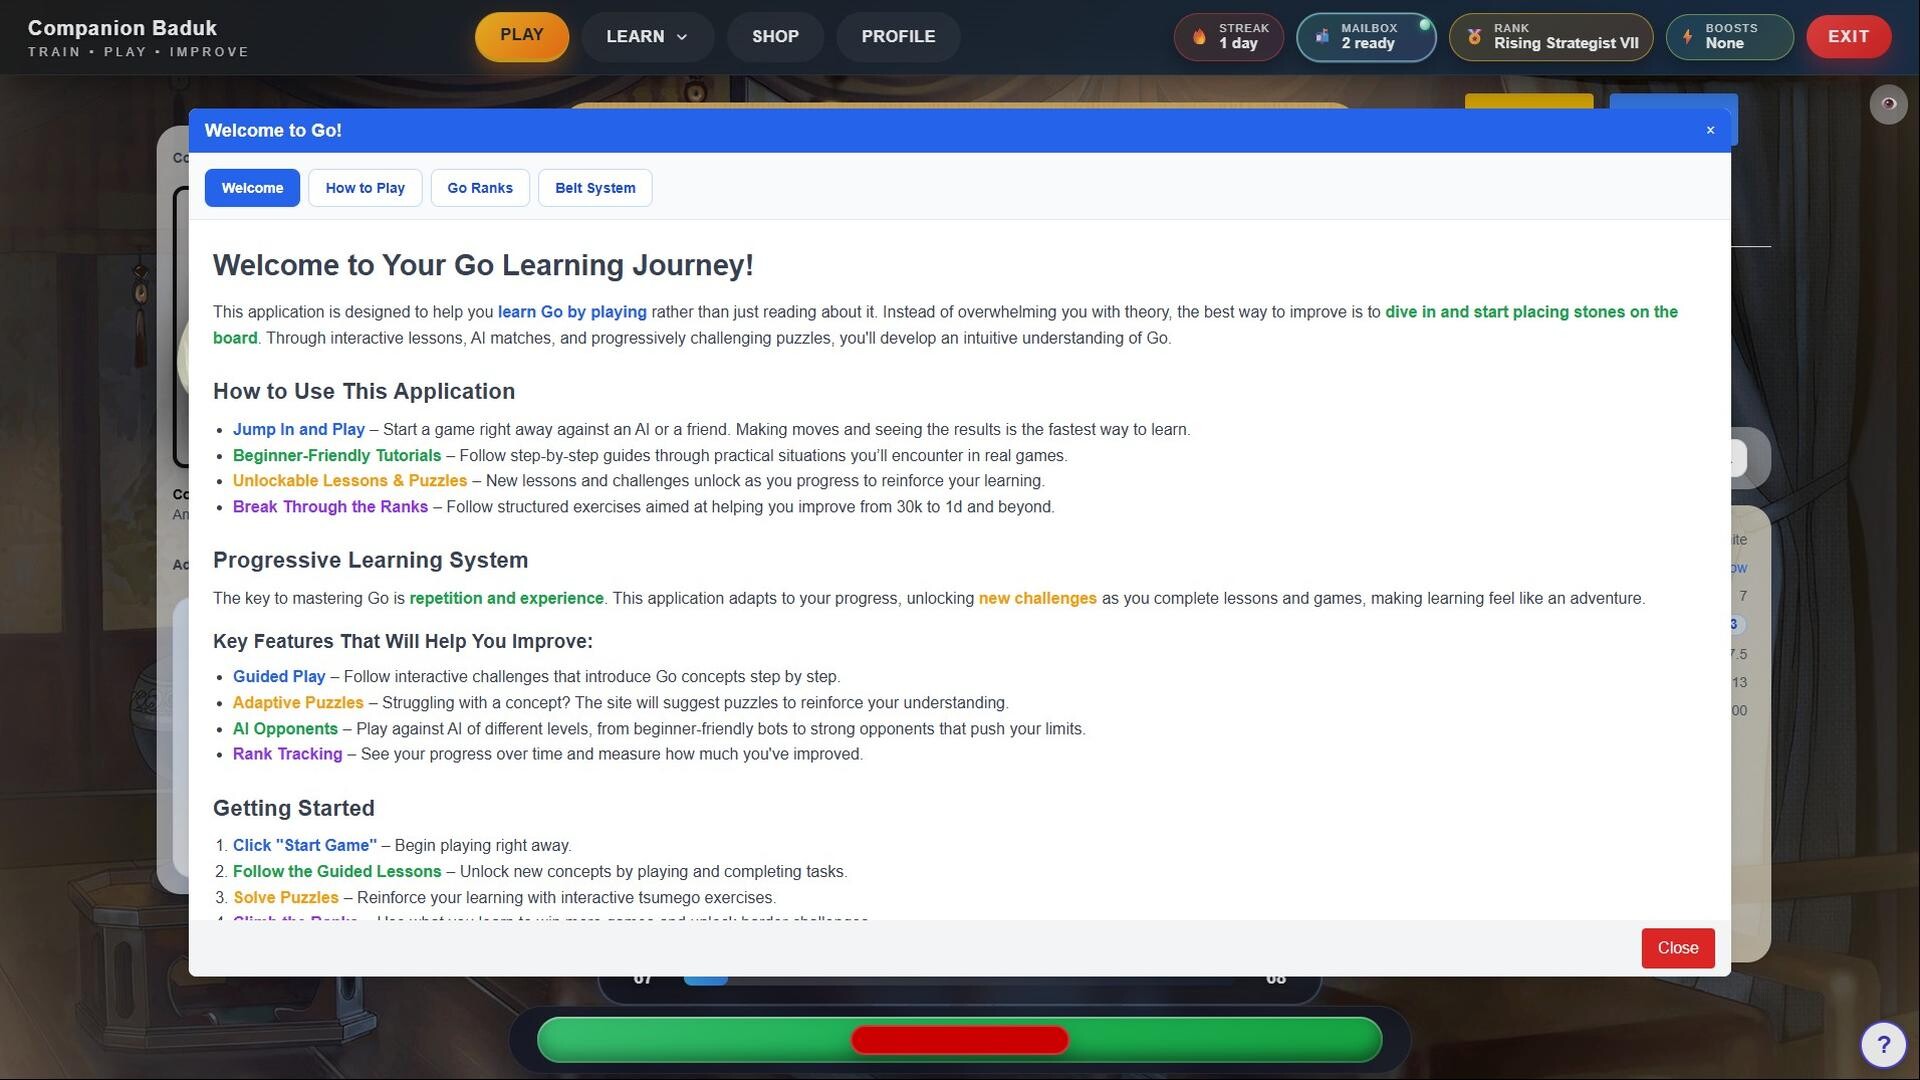
Task: Open the help question mark button
Action: pos(1883,1045)
